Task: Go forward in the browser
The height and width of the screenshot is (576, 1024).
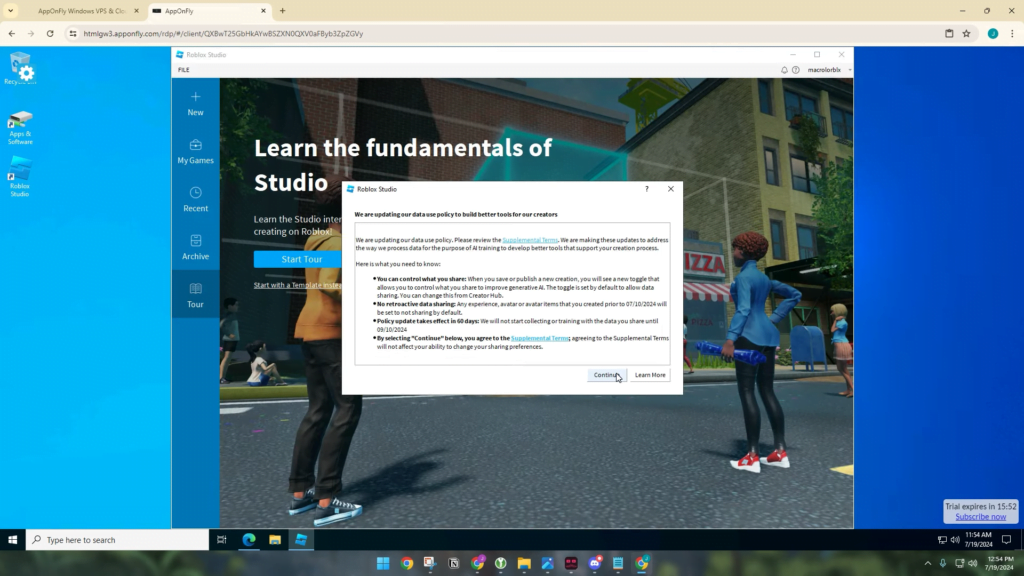Action: [x=31, y=33]
